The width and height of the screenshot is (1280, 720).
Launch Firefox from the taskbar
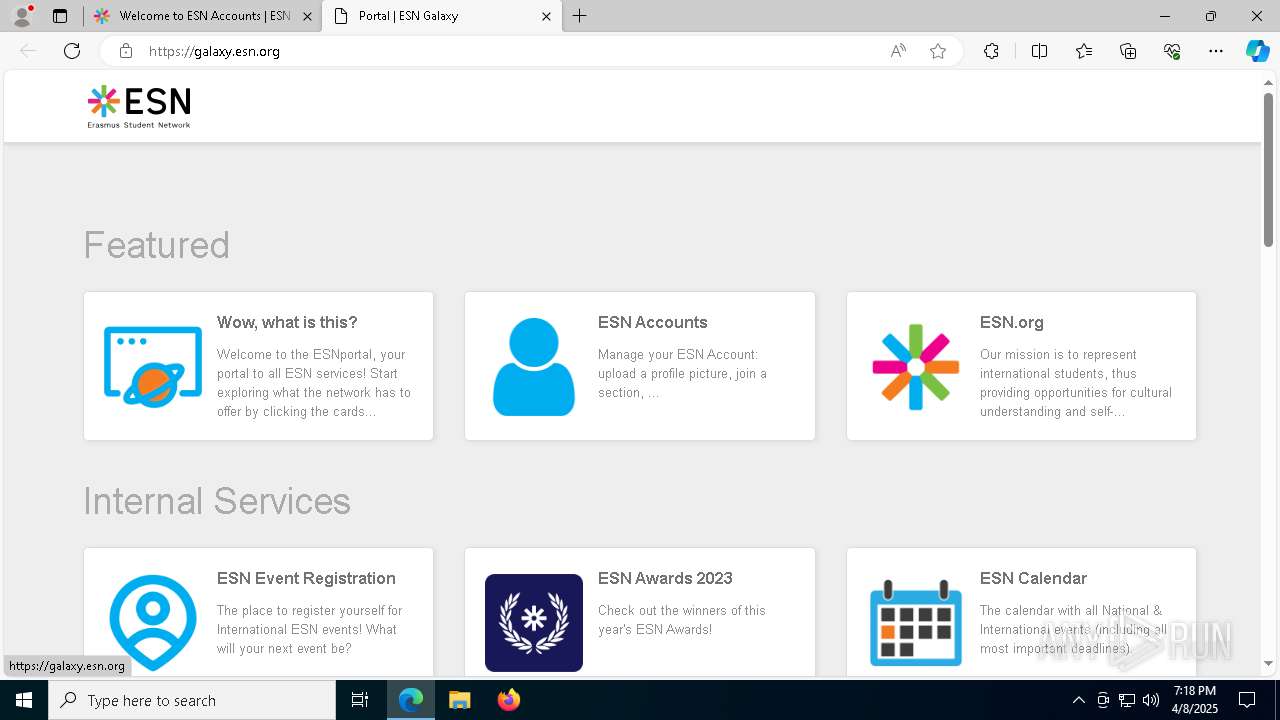pyautogui.click(x=509, y=700)
